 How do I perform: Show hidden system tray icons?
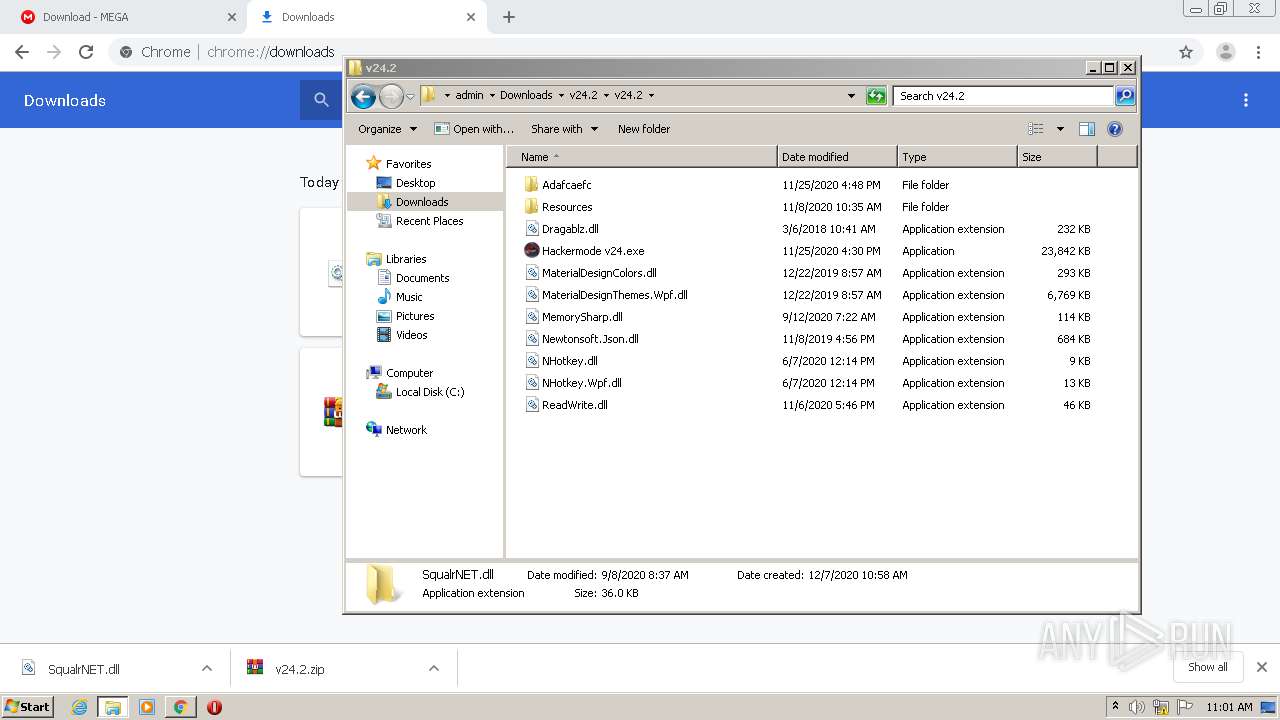(1115, 707)
